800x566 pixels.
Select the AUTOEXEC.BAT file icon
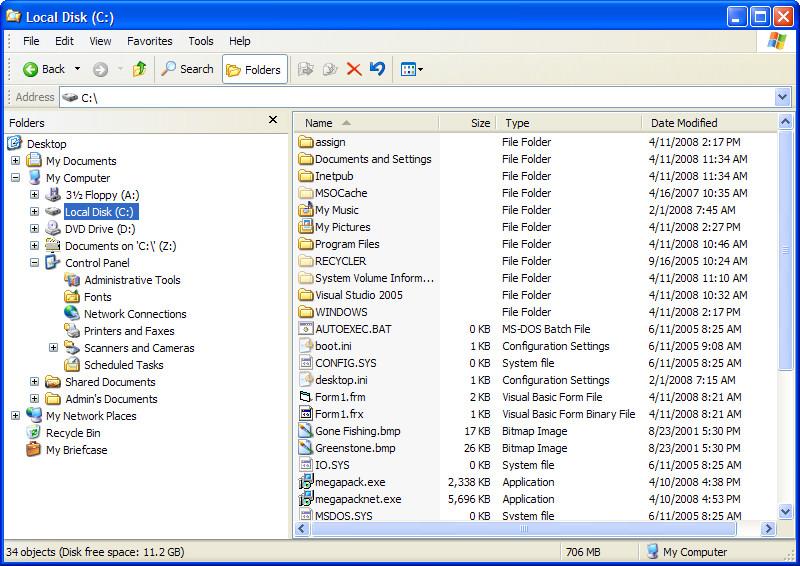point(306,329)
